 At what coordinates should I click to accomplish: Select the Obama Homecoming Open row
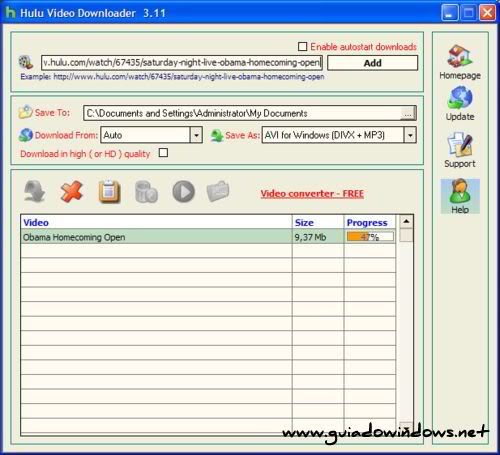(208, 237)
